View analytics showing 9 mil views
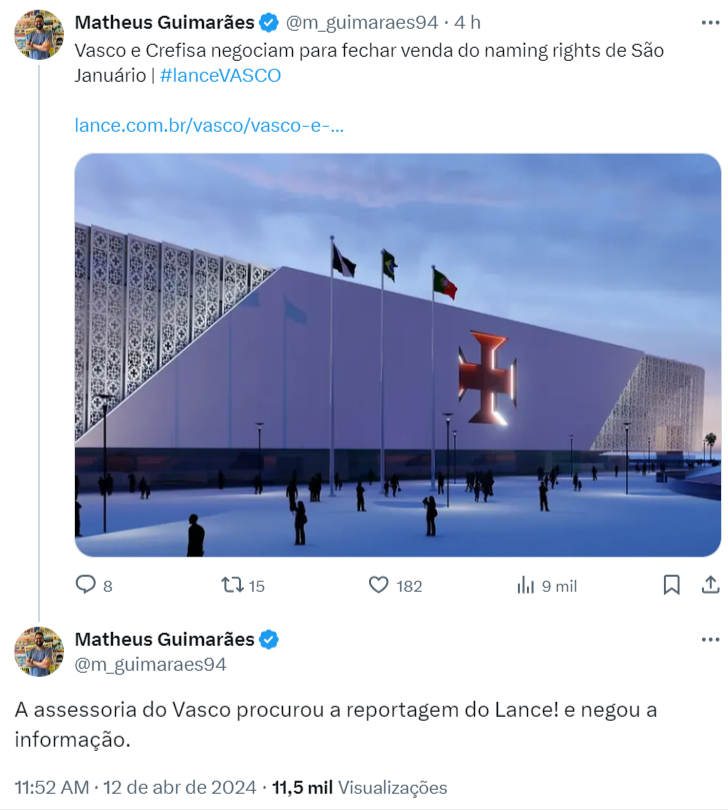The height and width of the screenshot is (810, 728). [525, 585]
